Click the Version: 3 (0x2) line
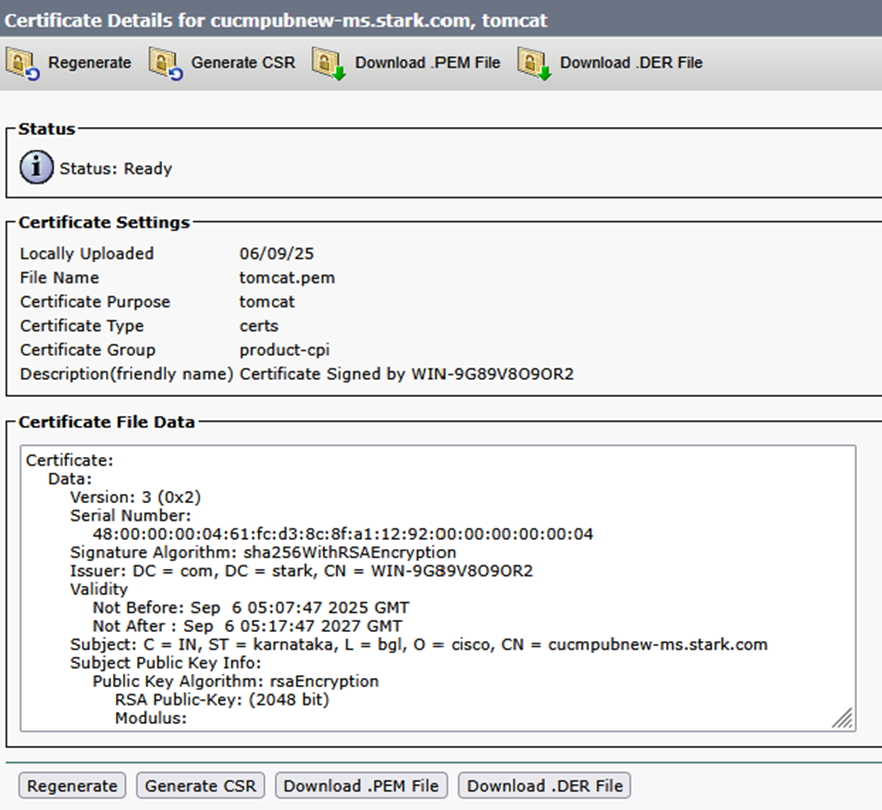The image size is (882, 810). pyautogui.click(x=136, y=497)
